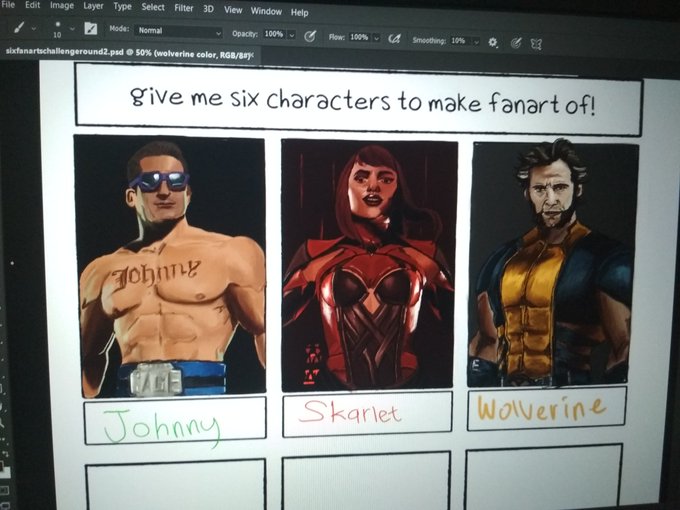Open the Type menu
The image size is (680, 510).
[x=122, y=7]
